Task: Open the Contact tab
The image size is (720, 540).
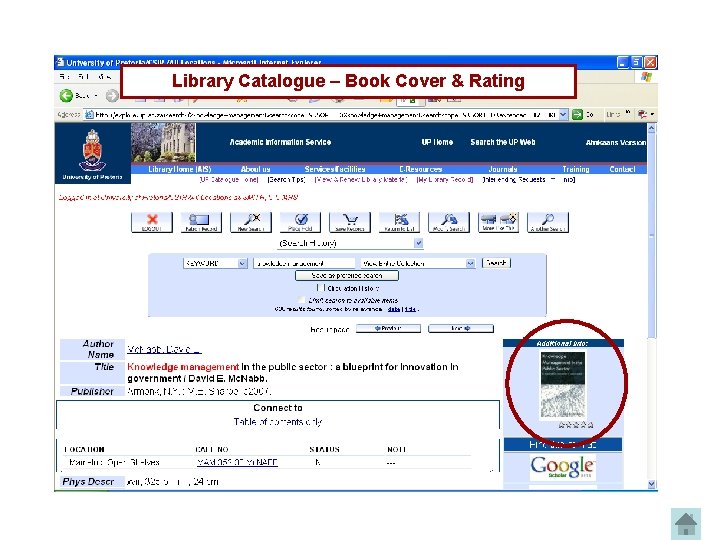Action: pos(622,169)
